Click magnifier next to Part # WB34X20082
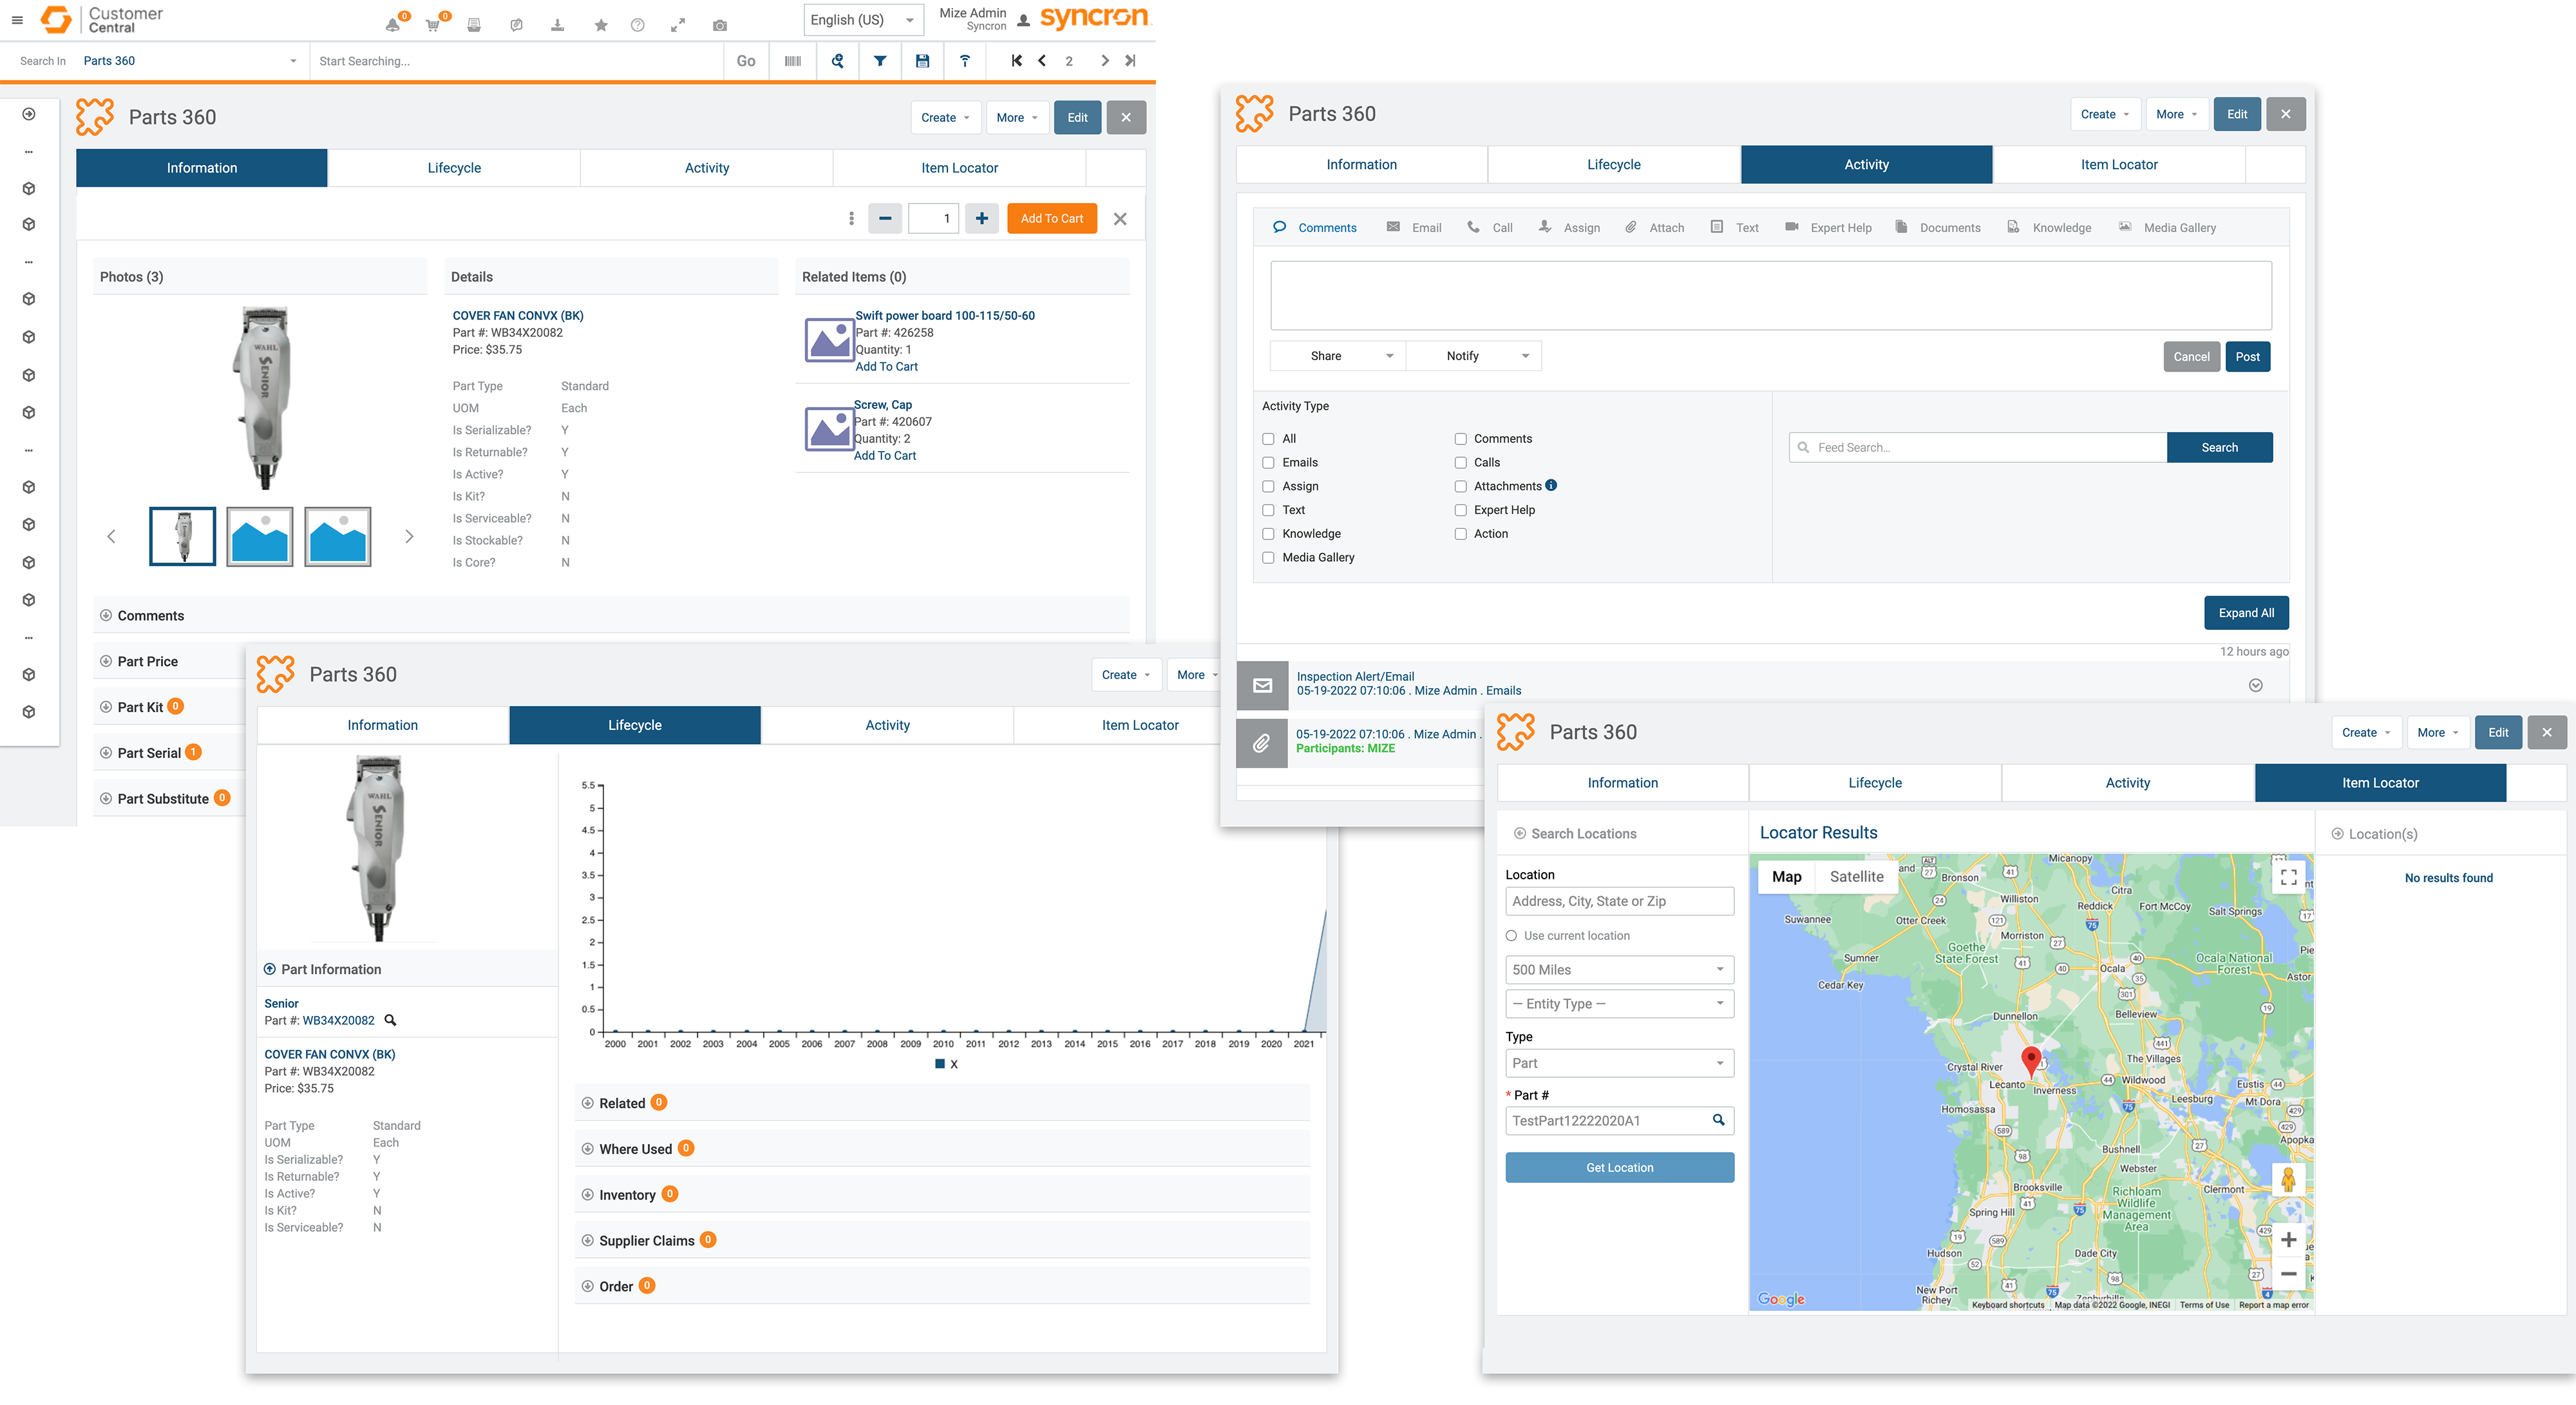2576x1405 pixels. click(391, 1021)
